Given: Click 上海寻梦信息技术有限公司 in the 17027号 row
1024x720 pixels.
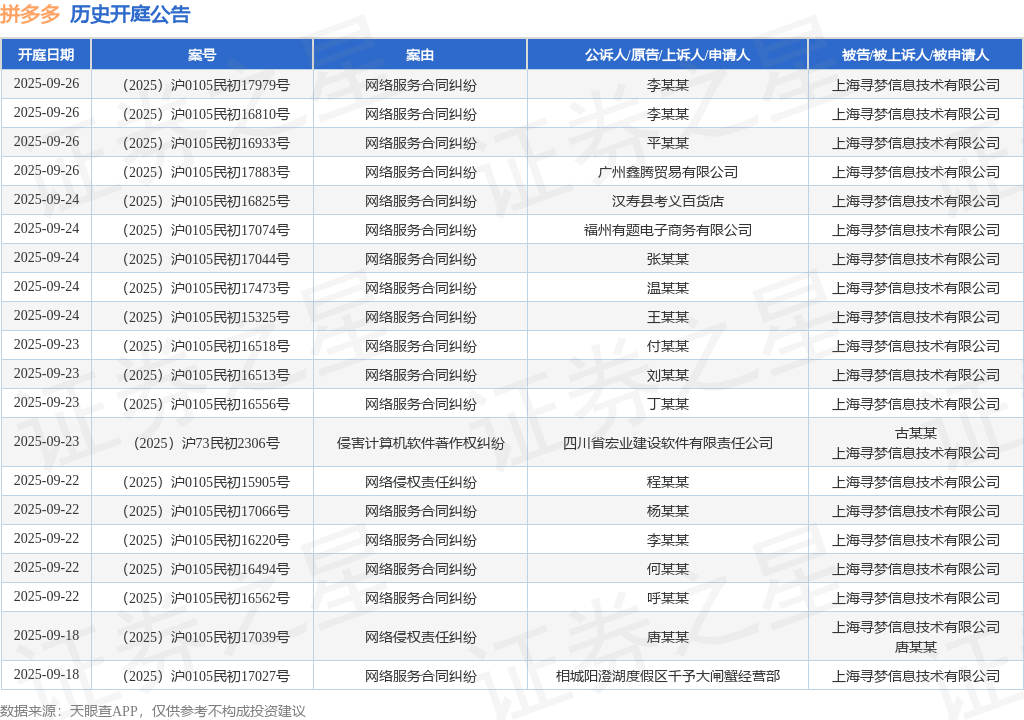Looking at the screenshot, I should pos(916,676).
